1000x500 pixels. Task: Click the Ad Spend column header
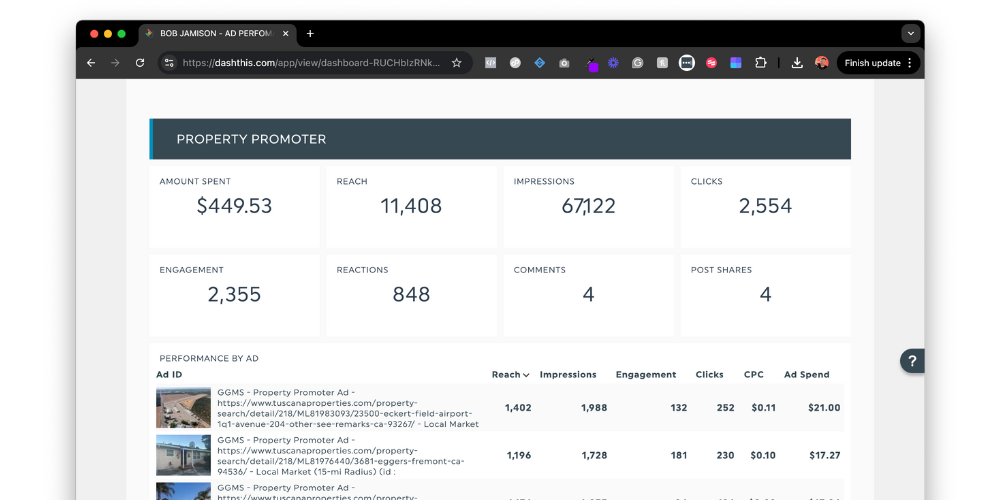point(807,374)
